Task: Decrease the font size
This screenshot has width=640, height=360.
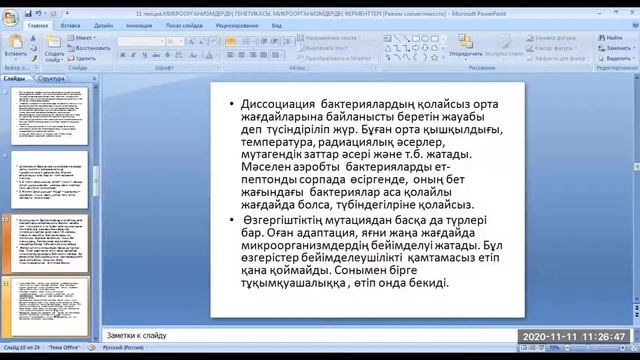Action: pos(202,42)
